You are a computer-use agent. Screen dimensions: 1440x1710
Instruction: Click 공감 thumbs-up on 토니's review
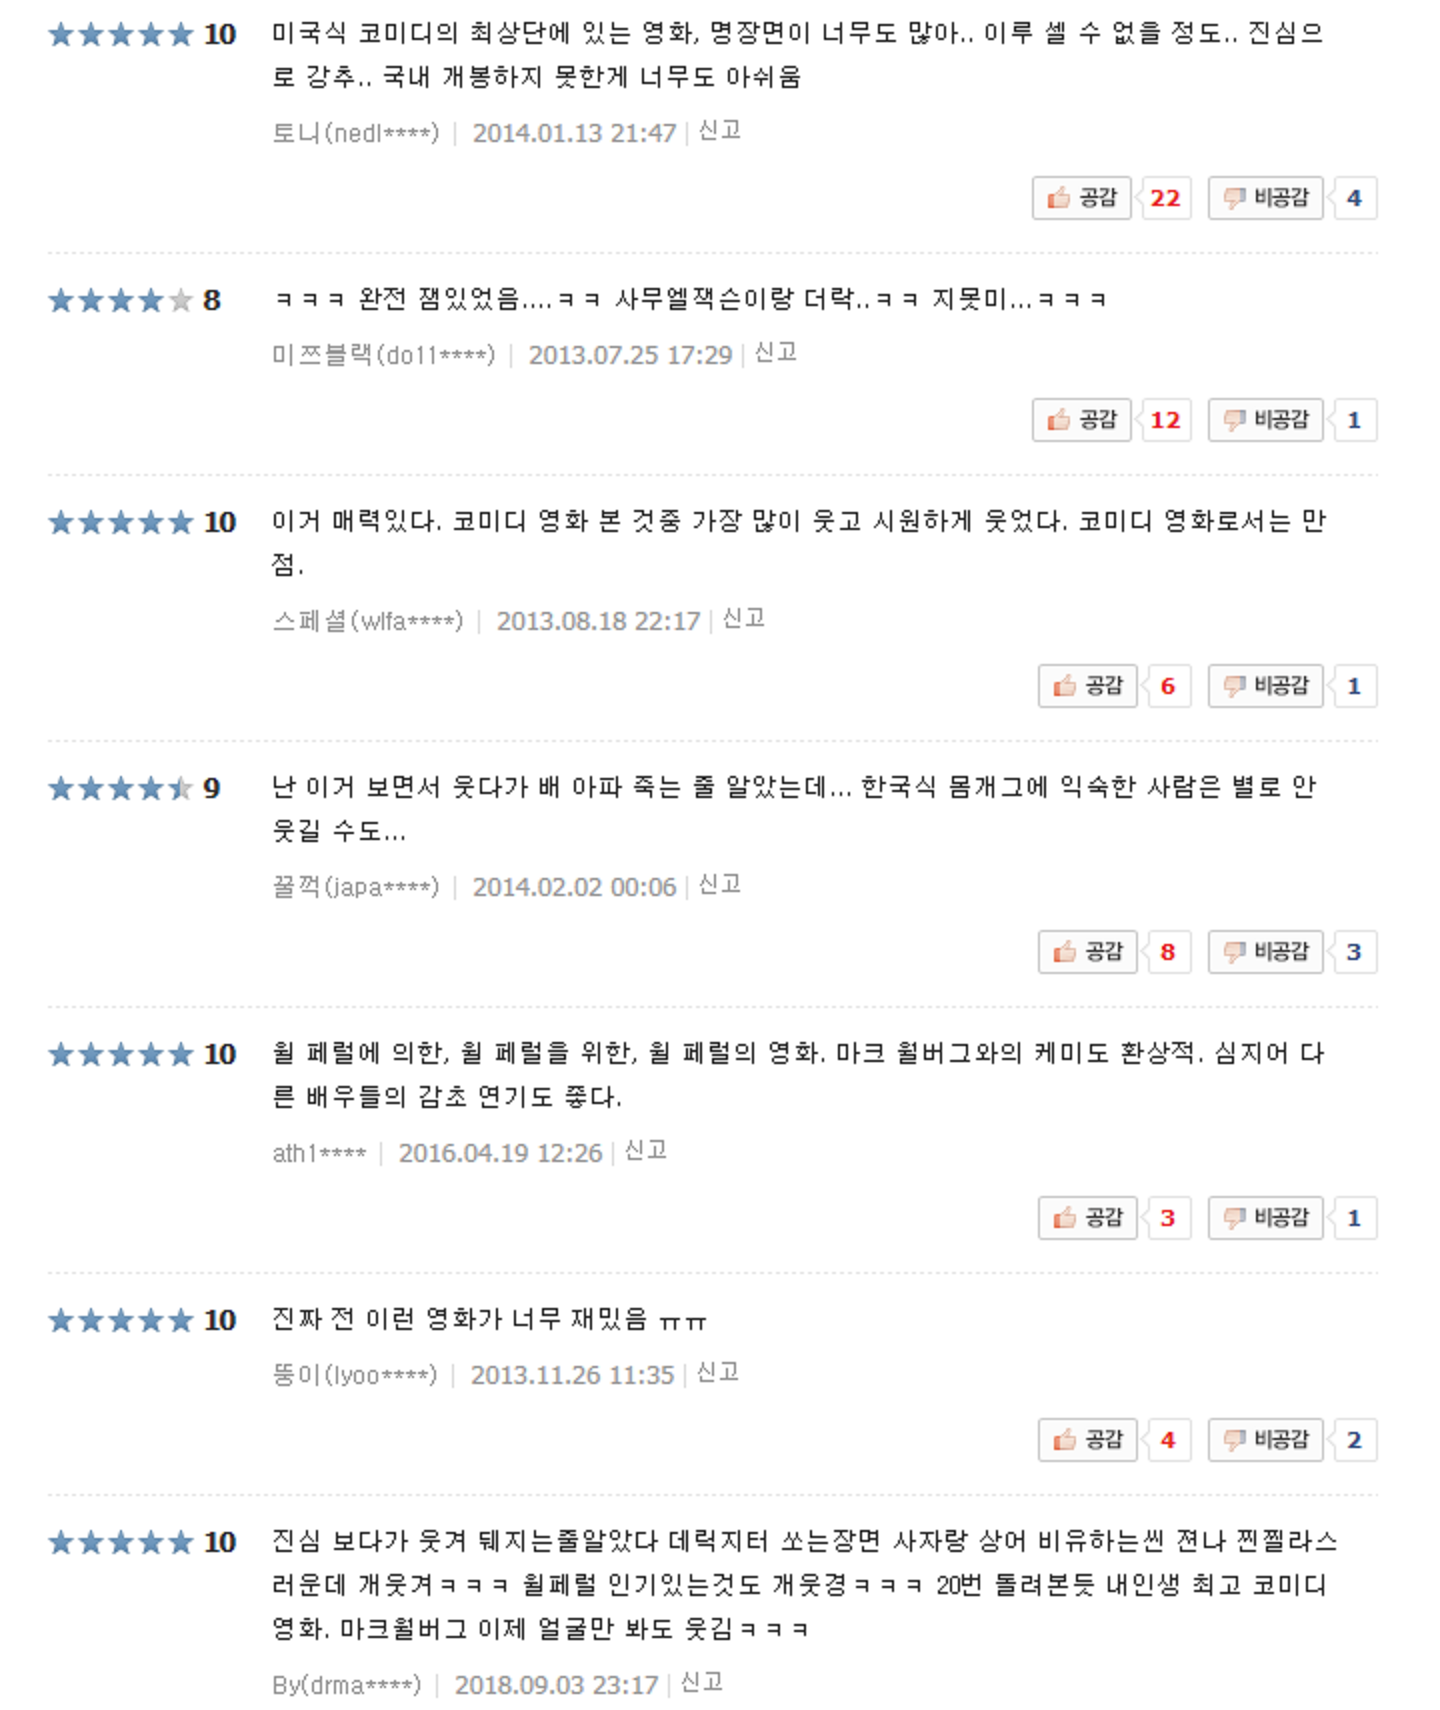pyautogui.click(x=1081, y=198)
